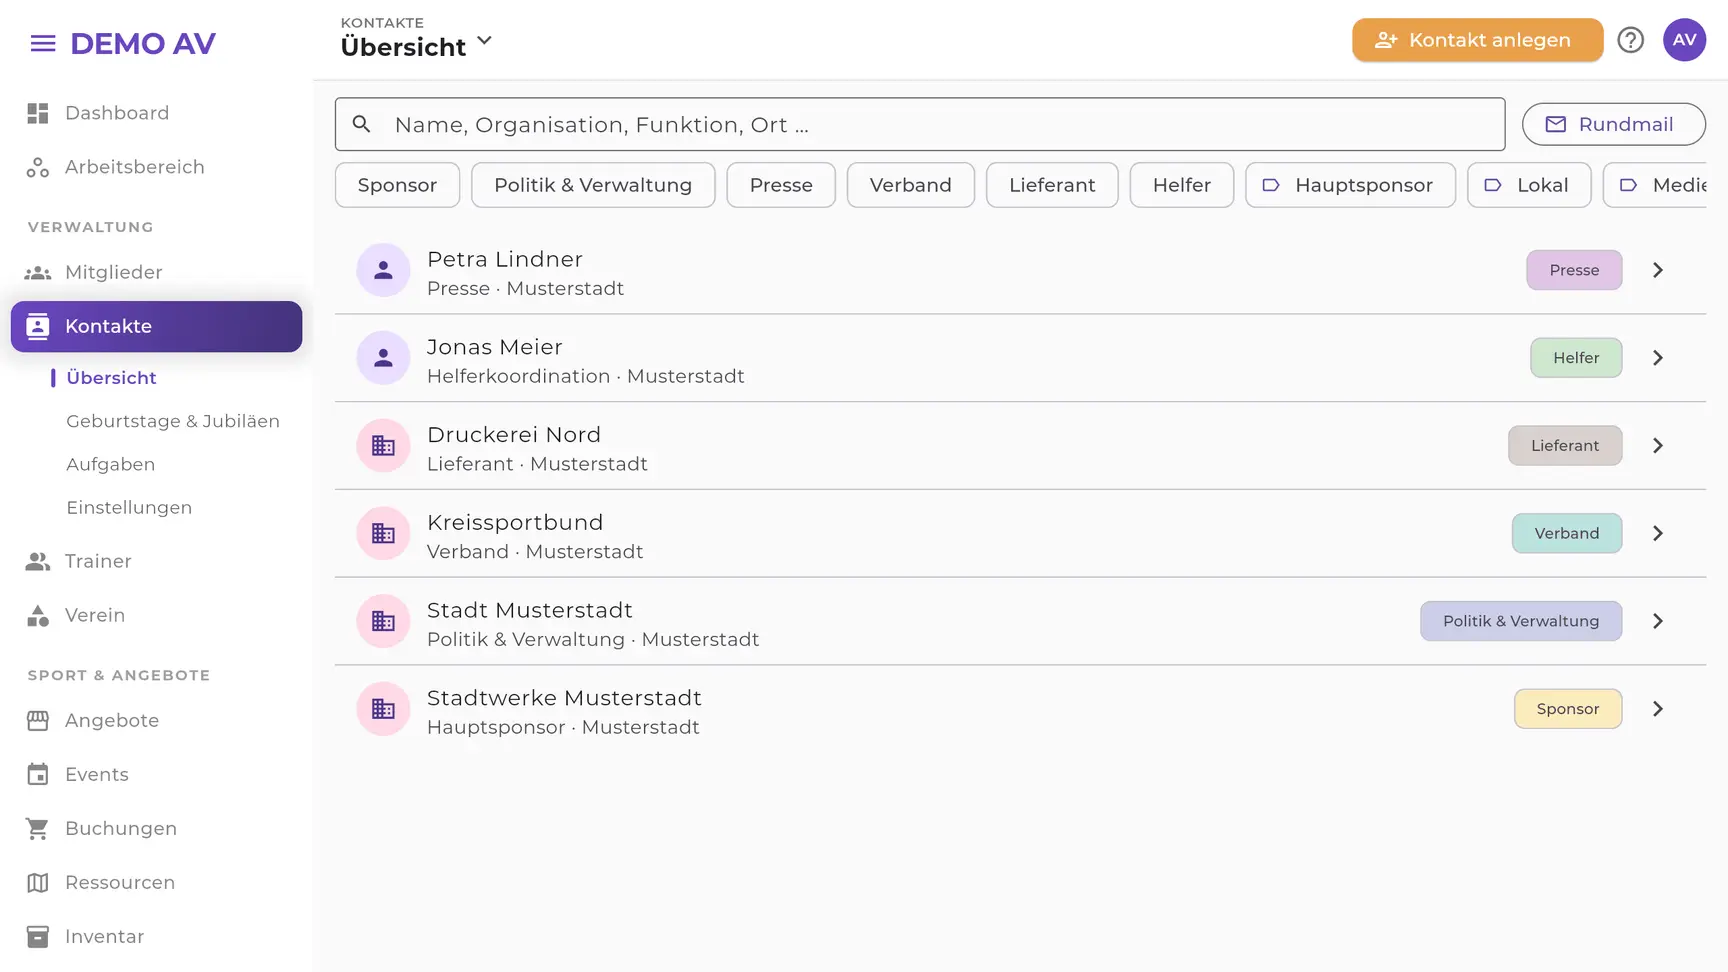1728x972 pixels.
Task: Toggle the Lokal tag filter chip
Action: [x=1528, y=185]
